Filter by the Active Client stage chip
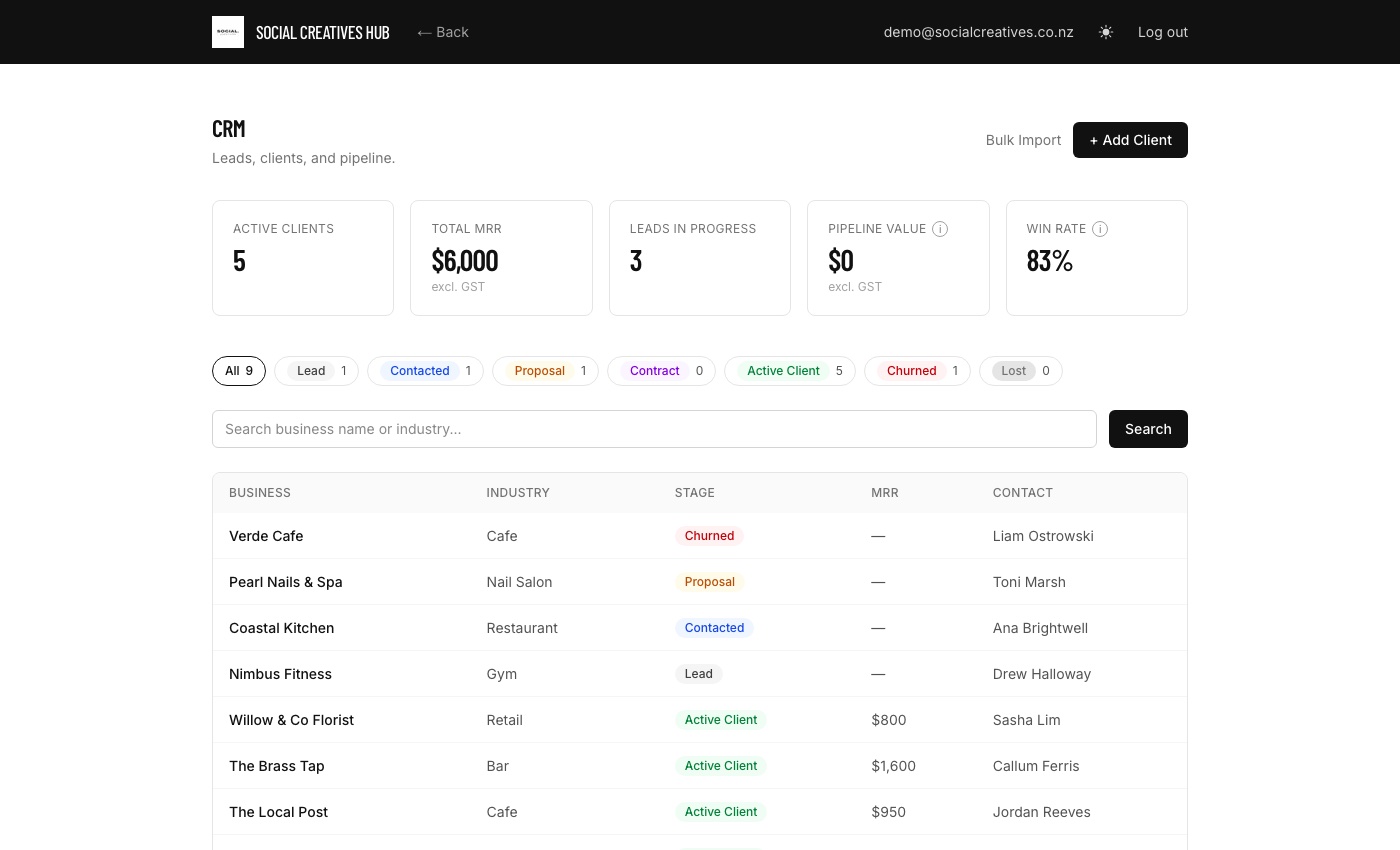 790,371
